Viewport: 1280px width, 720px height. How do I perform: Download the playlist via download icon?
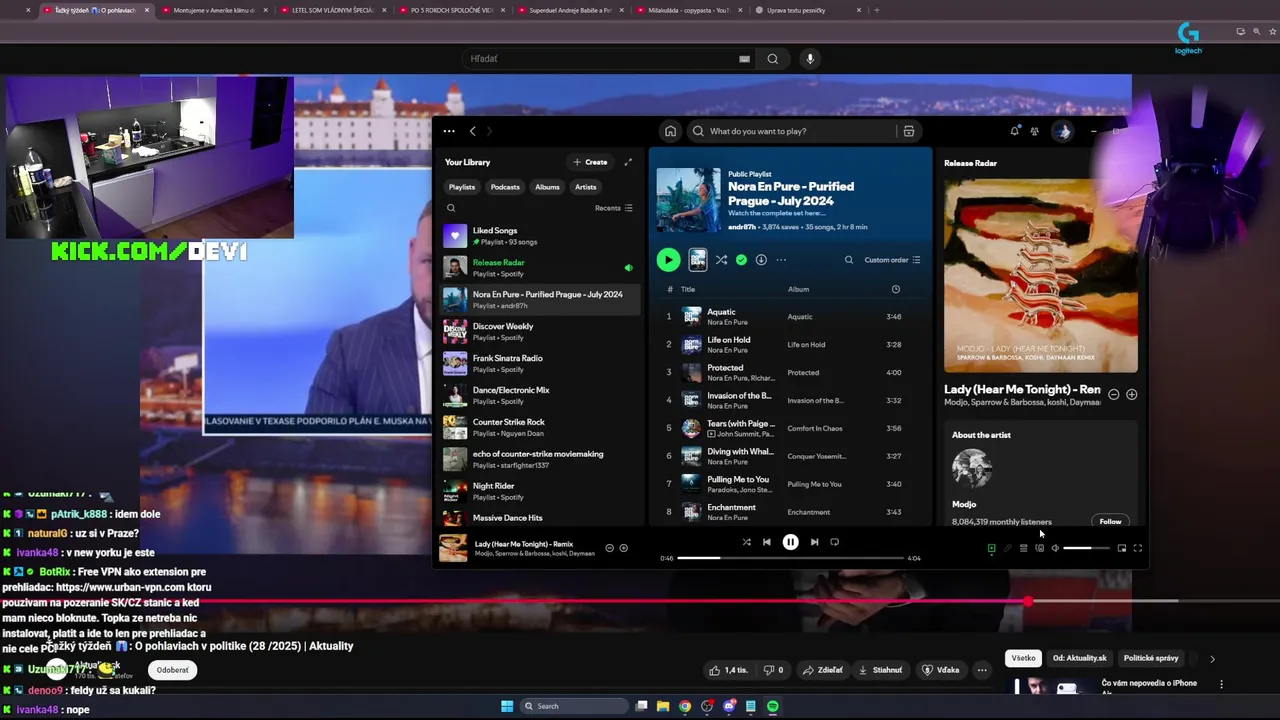(761, 260)
